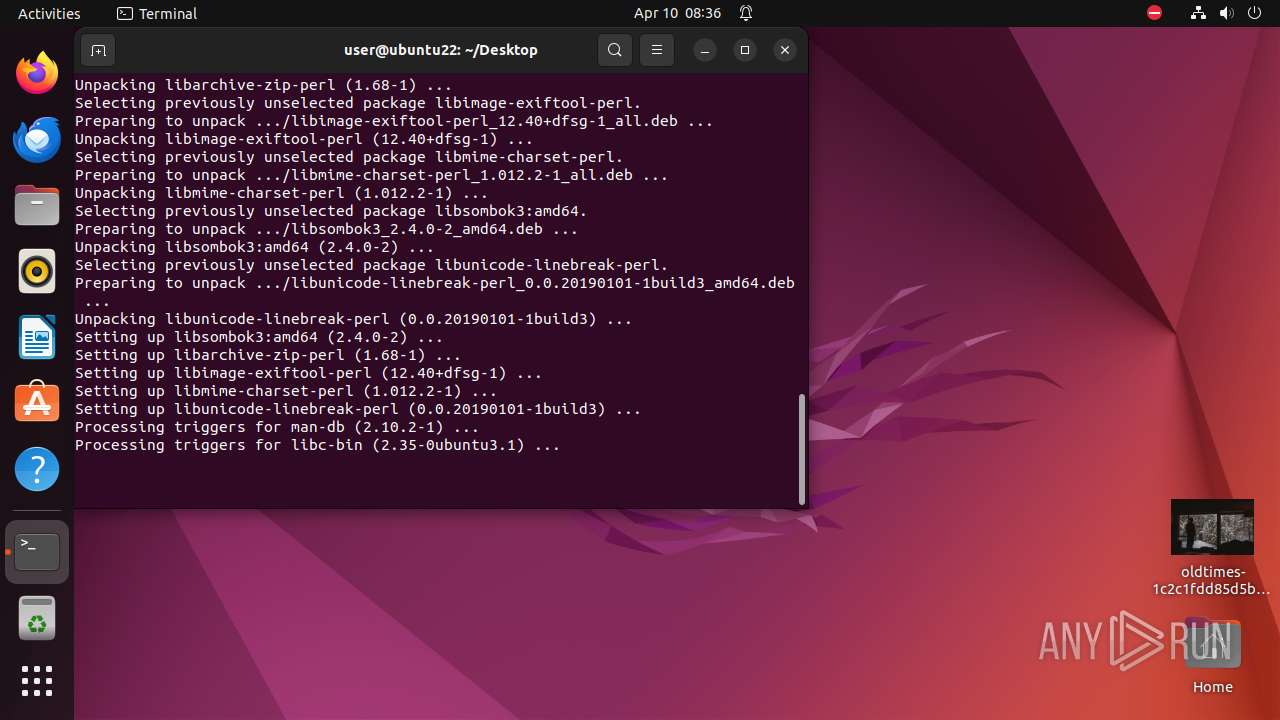Image resolution: width=1280 pixels, height=720 pixels.
Task: Click the line 'Processing triggers for man-db (2.10.2-1) ...'
Action: tap(277, 427)
